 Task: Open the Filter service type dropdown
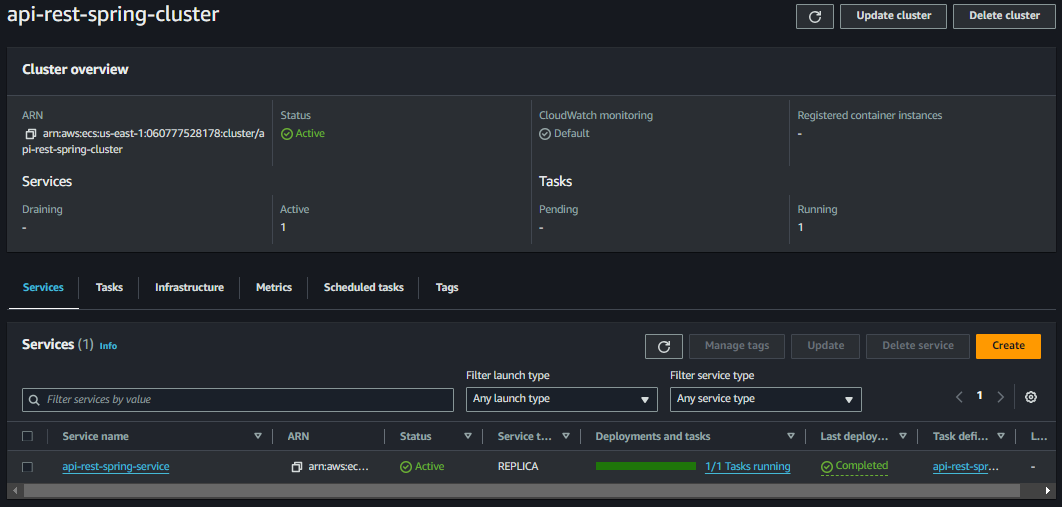(x=765, y=399)
